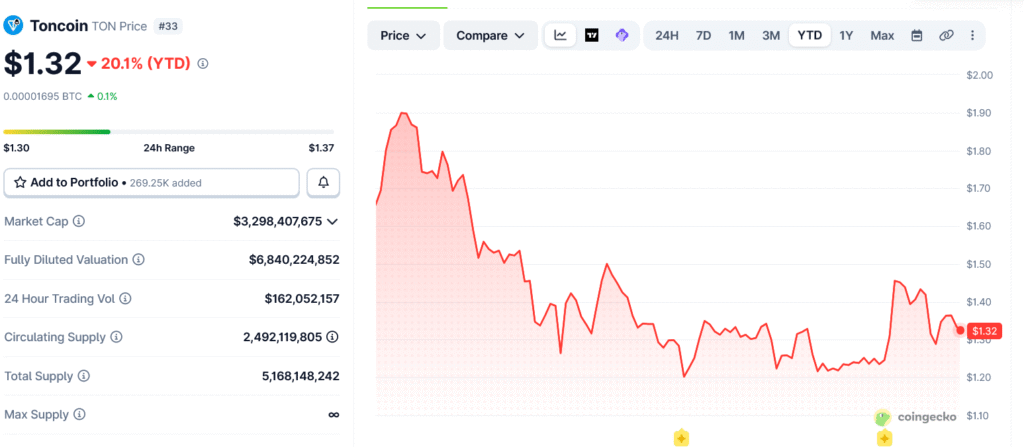Copy chart link icon
The image size is (1024, 447).
pyautogui.click(x=946, y=35)
